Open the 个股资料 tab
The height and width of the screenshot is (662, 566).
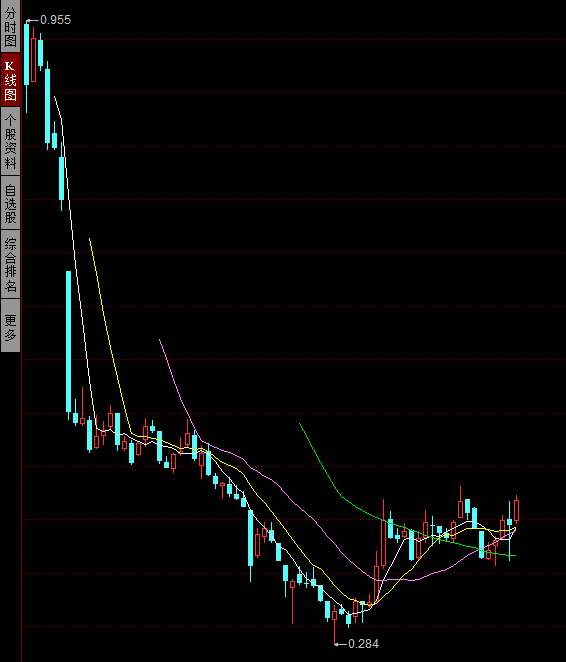pos(10,141)
